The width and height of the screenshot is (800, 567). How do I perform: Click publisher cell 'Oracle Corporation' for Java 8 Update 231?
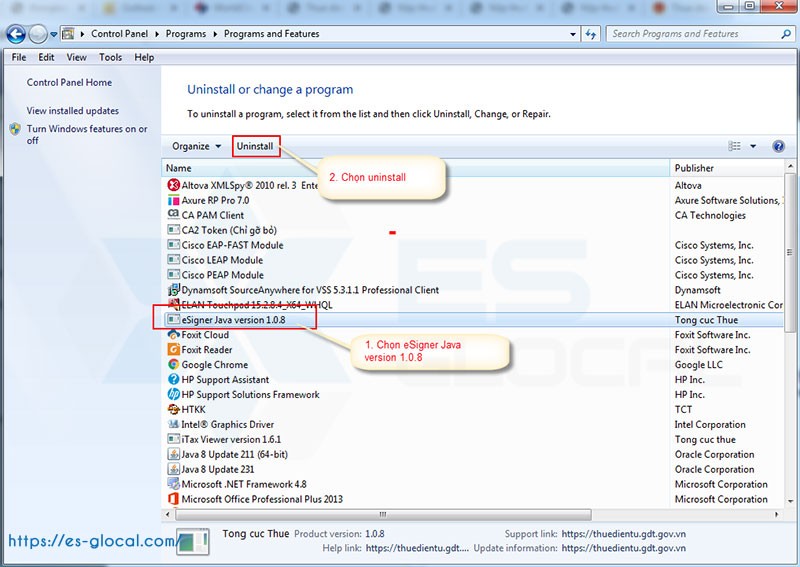tap(714, 469)
